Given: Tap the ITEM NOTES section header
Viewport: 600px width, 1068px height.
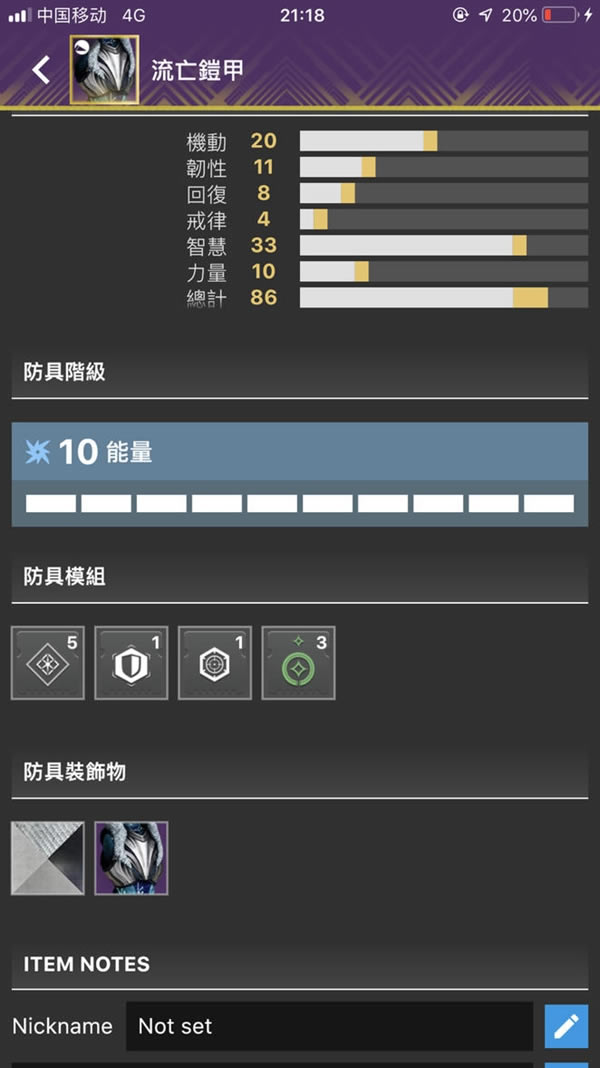Looking at the screenshot, I should (87, 964).
